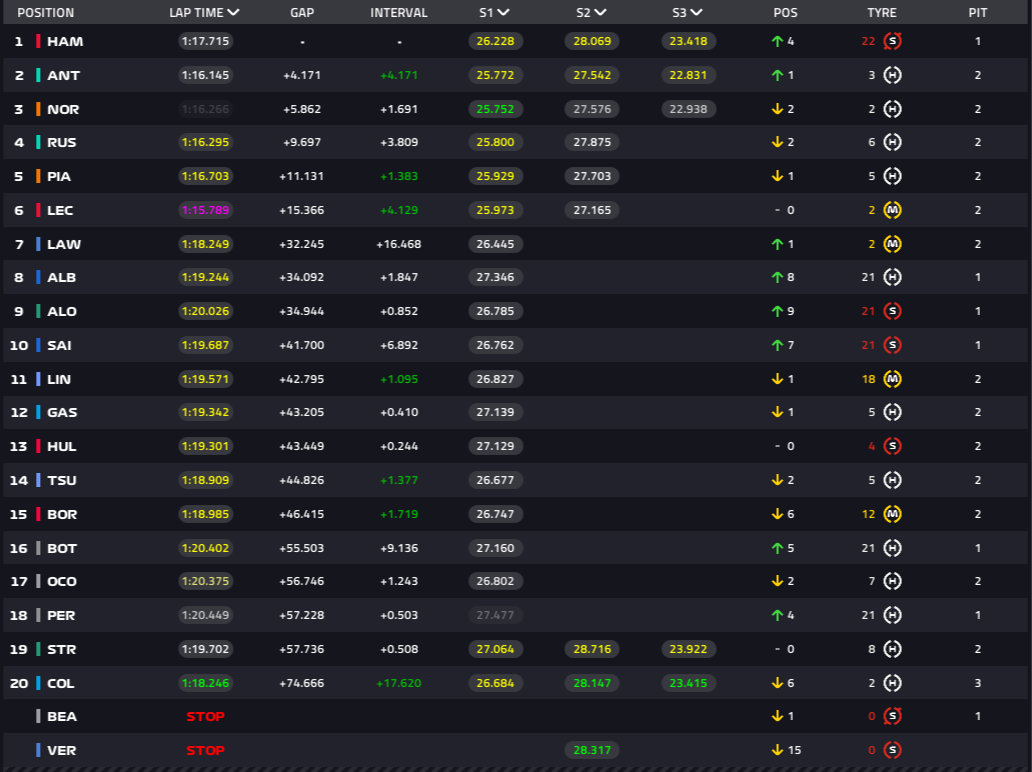Screen dimensions: 1032x772
Task: Select the VER driver row name
Action: 61,750
